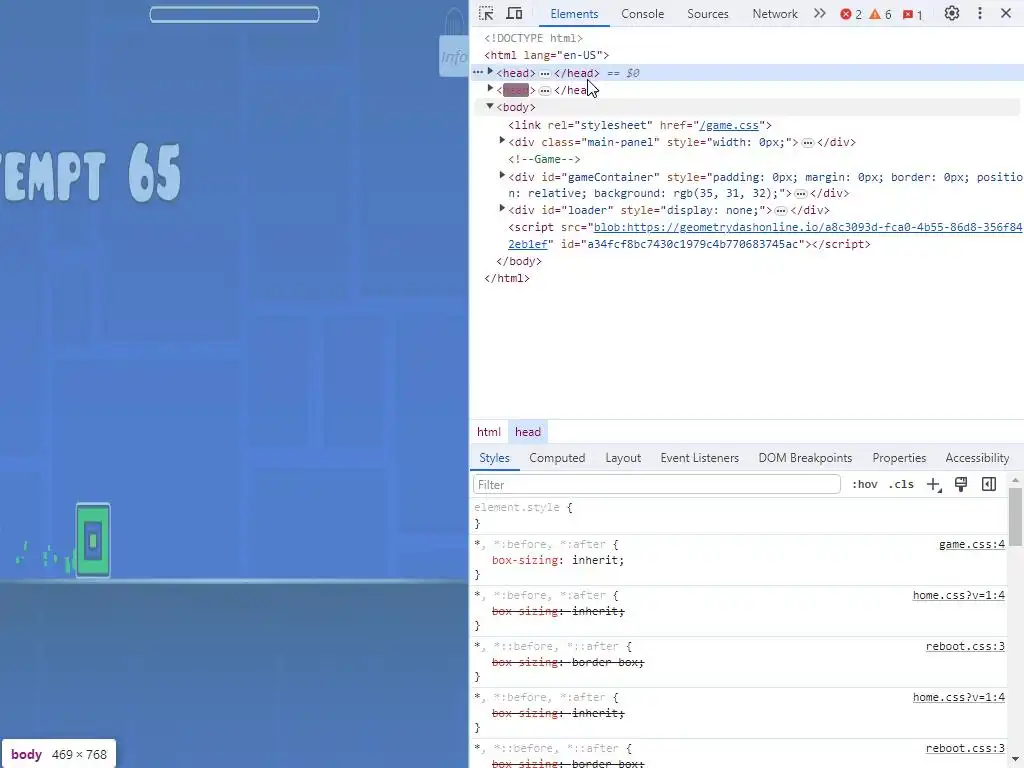Open the /game.css stylesheet link
The image size is (1024, 768).
[x=729, y=125]
